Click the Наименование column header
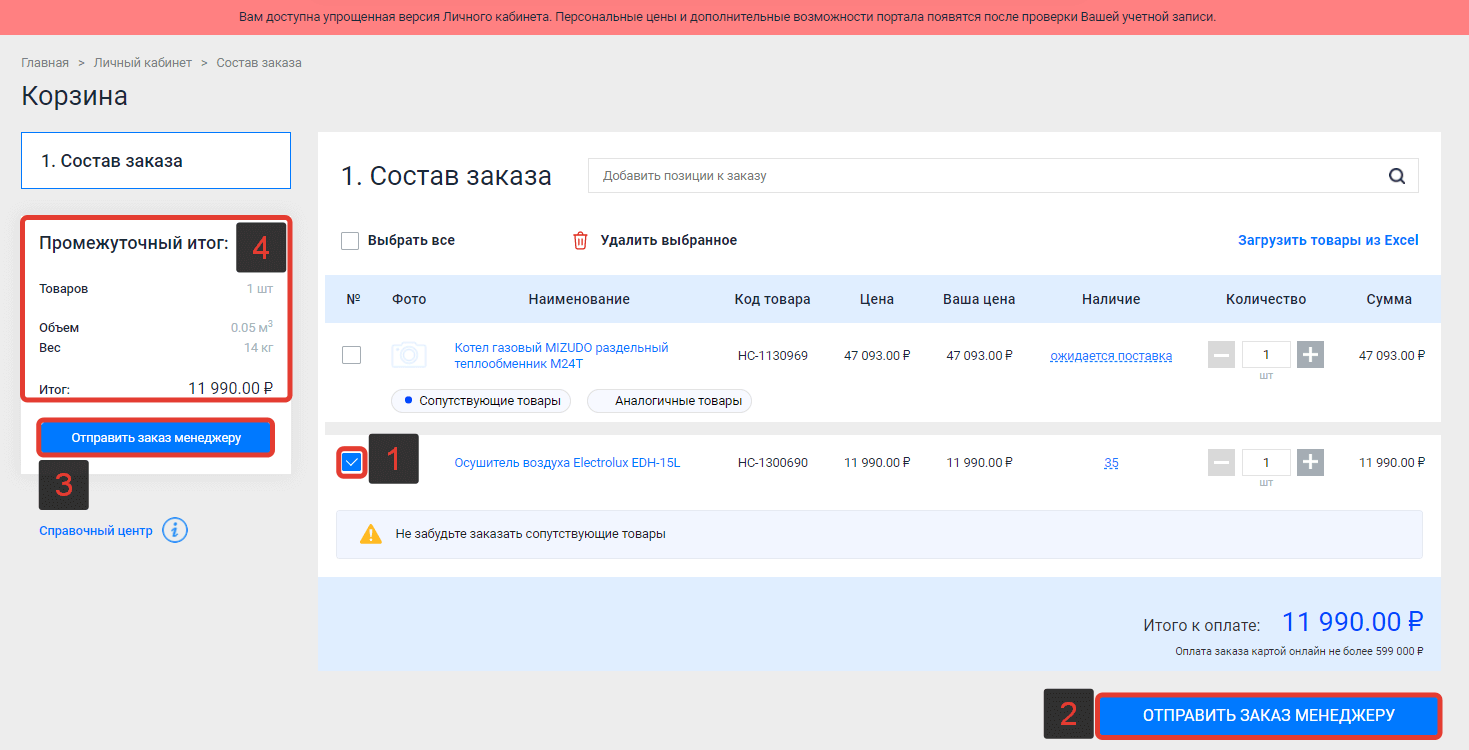Screen dimensions: 1469x750 click(579, 299)
